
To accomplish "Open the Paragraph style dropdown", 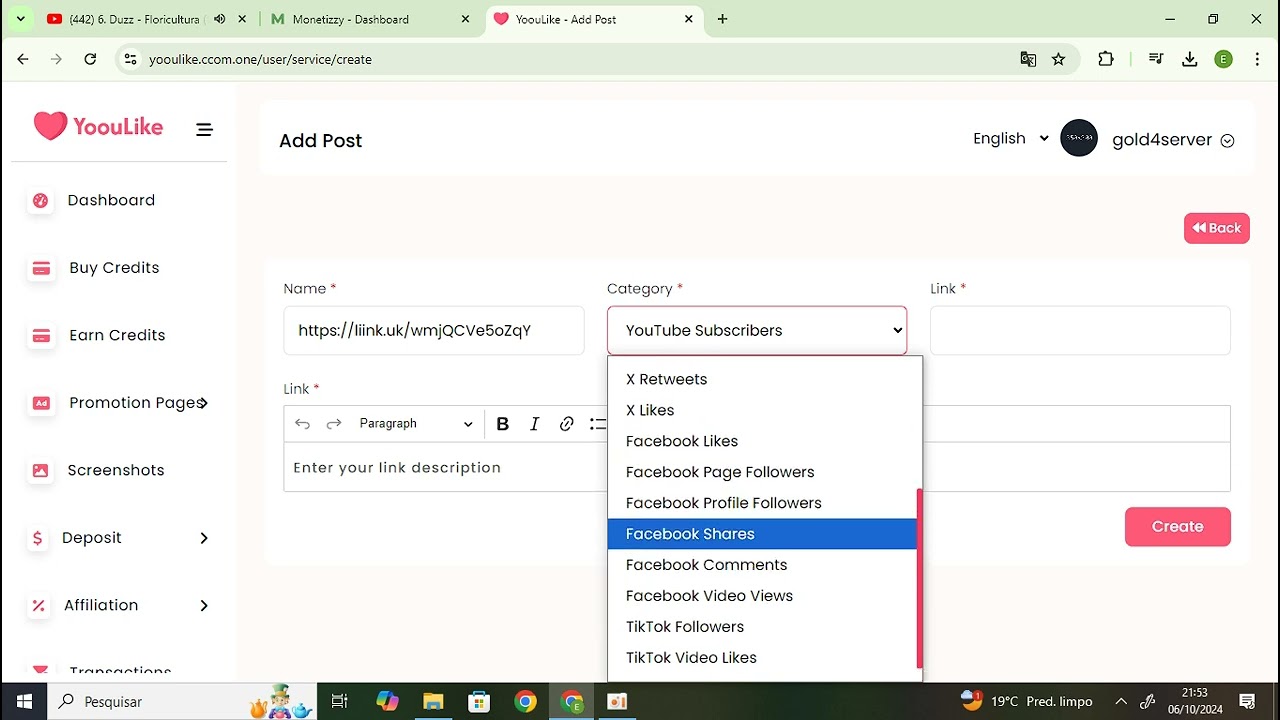I will 415,424.
